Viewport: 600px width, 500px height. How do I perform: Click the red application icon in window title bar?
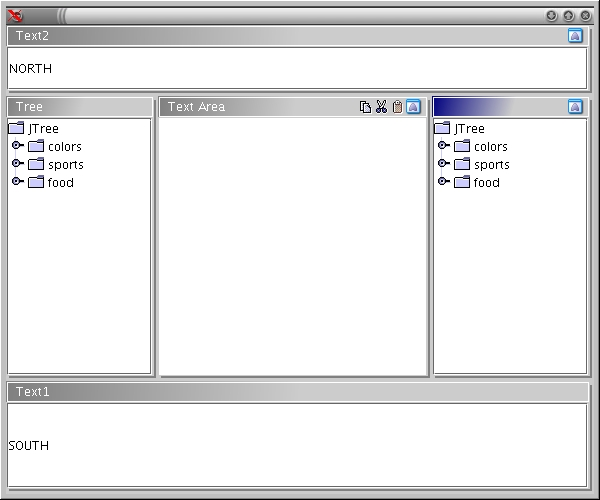[x=15, y=16]
